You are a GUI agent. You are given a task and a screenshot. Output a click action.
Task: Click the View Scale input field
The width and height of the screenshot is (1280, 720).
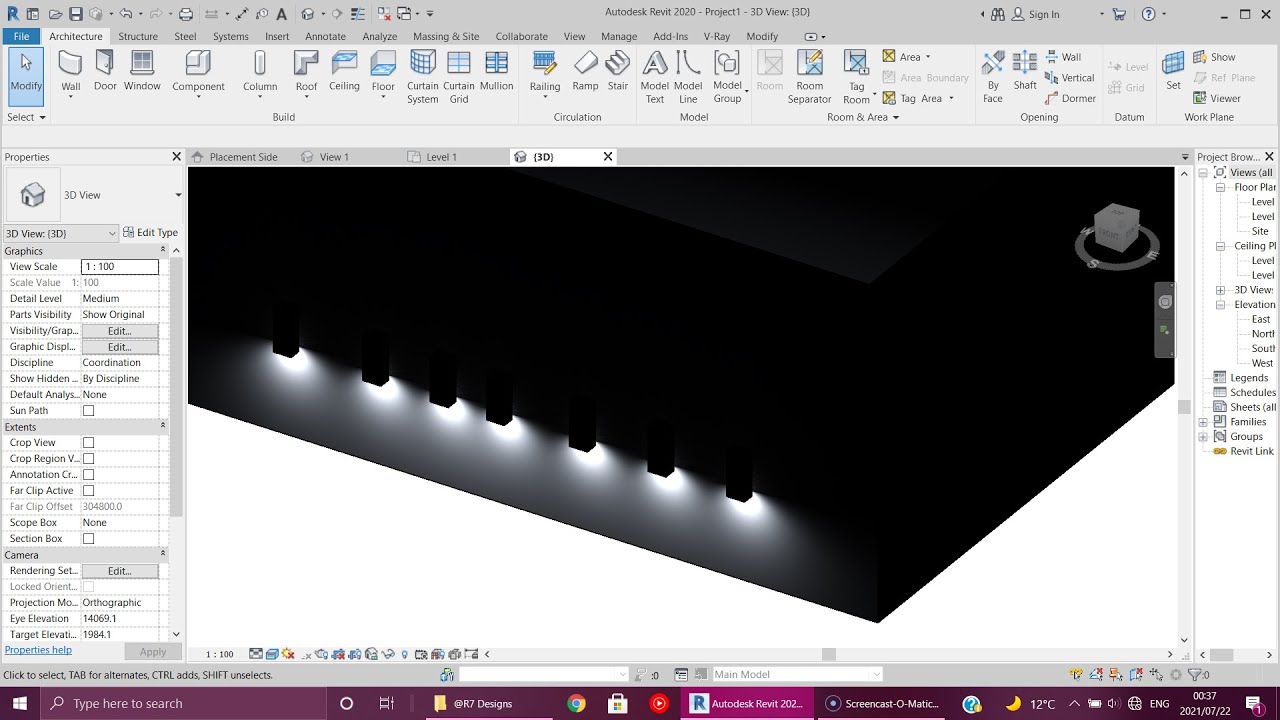119,267
